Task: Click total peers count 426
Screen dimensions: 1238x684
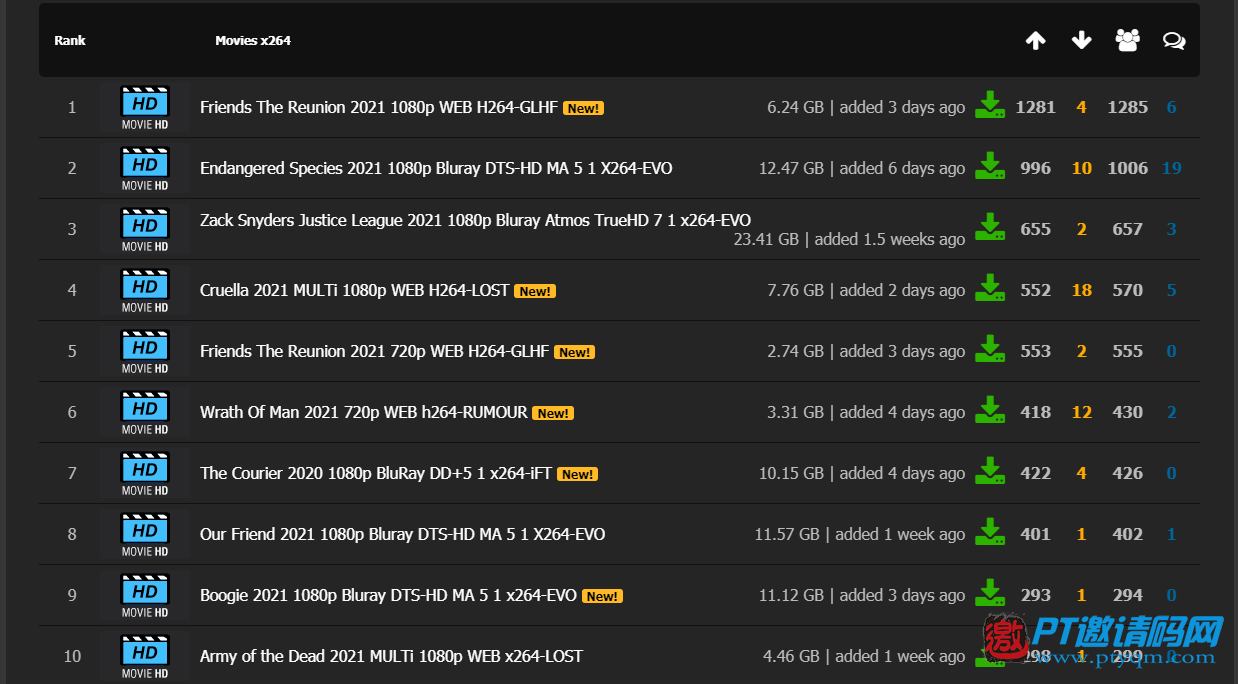Action: click(1127, 473)
